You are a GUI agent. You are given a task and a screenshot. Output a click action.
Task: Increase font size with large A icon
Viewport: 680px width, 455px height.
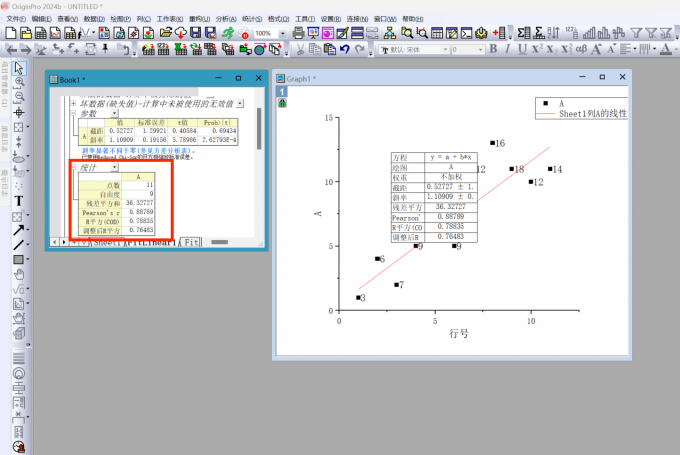[x=596, y=49]
